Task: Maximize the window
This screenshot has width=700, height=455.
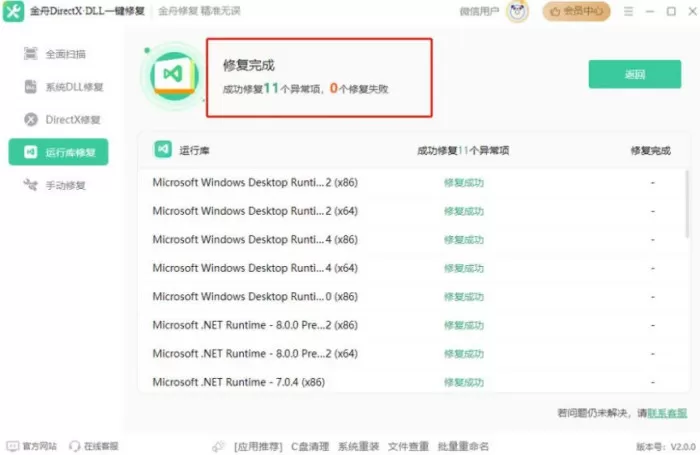Action: (x=671, y=11)
